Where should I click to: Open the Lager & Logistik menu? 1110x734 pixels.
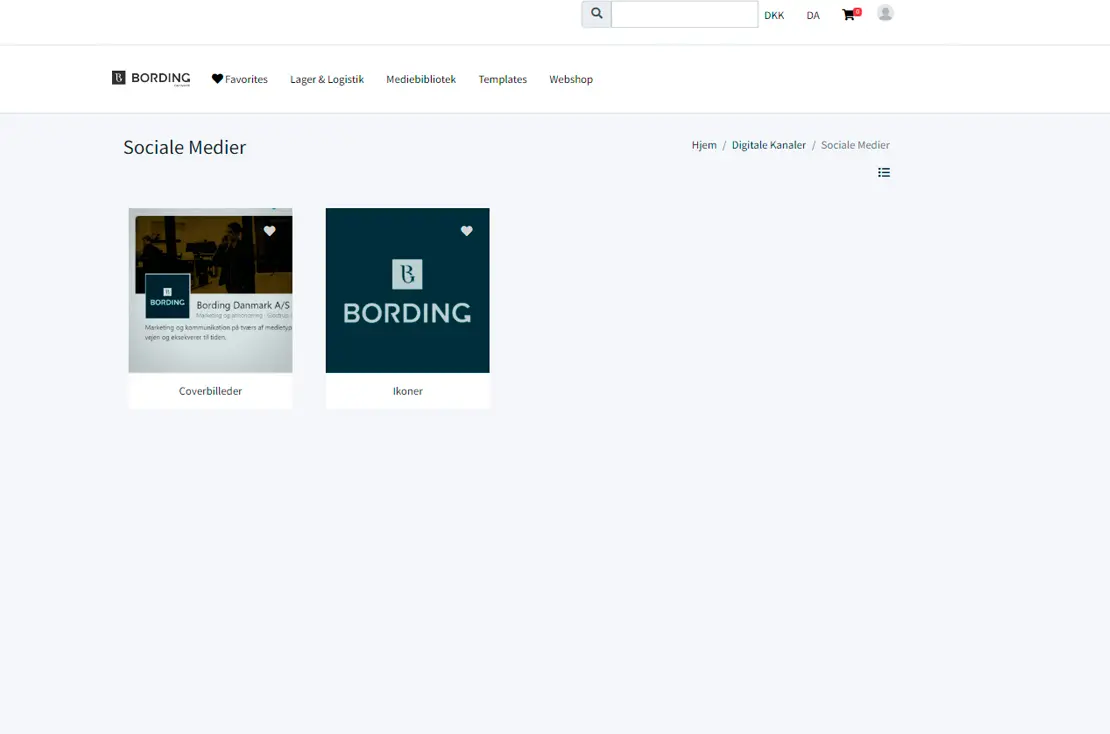[327, 78]
